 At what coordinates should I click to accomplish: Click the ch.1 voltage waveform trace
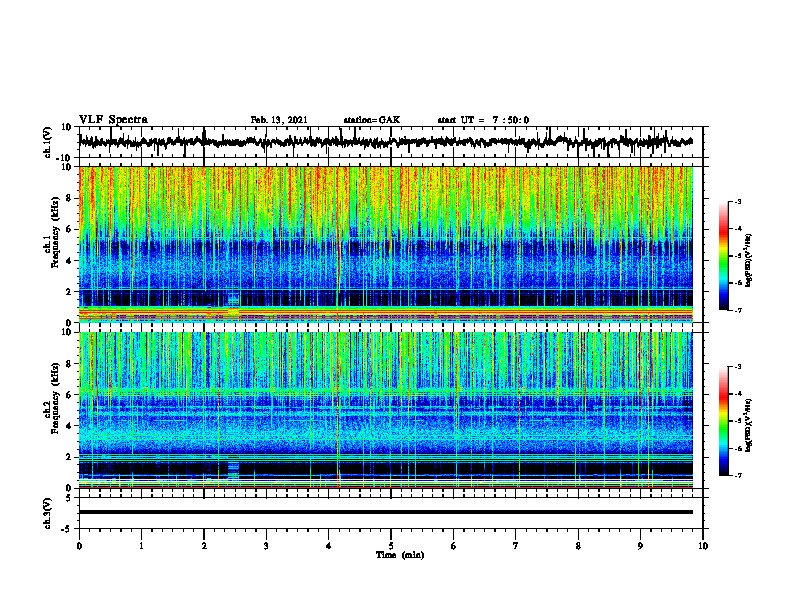pyautogui.click(x=385, y=142)
